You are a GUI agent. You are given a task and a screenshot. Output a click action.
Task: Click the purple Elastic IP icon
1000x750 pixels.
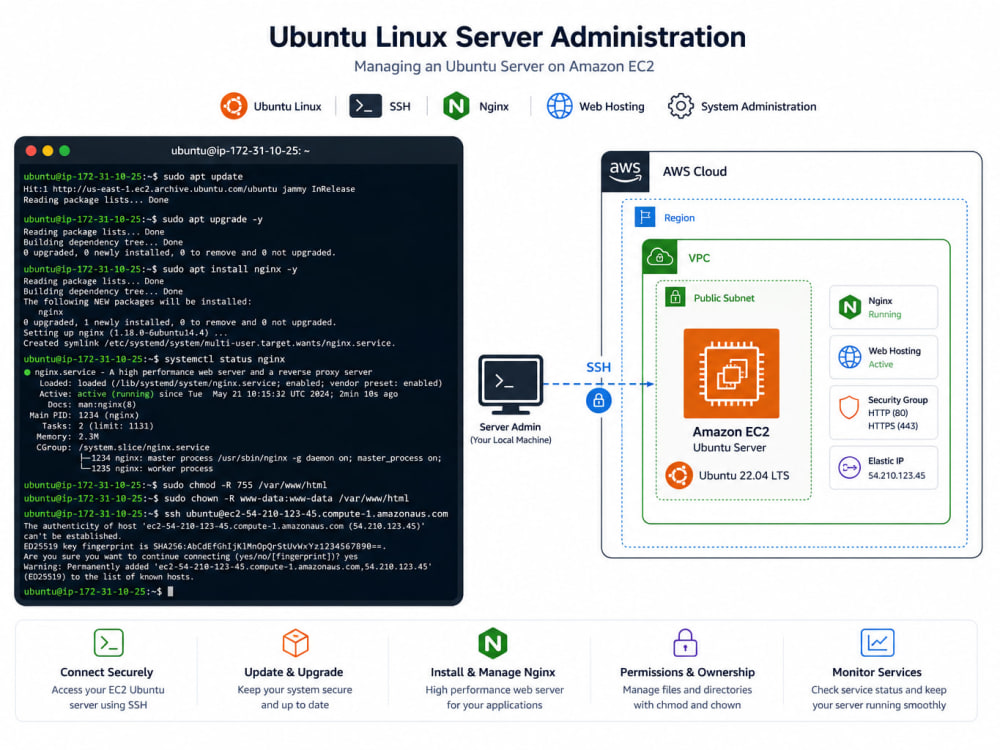(x=849, y=468)
